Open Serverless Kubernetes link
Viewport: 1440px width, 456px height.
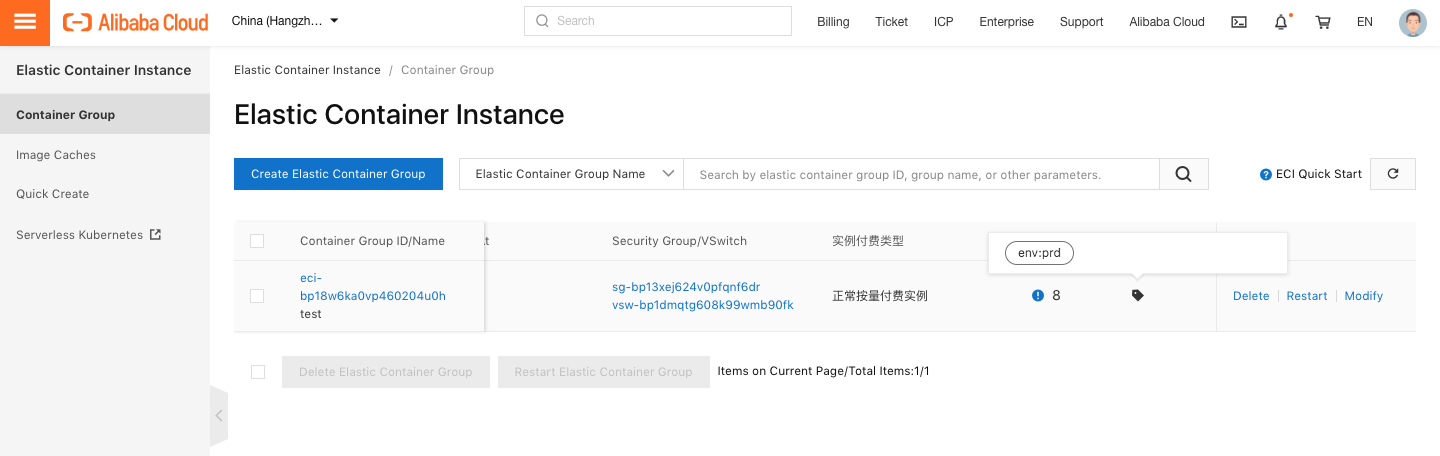pyautogui.click(x=80, y=235)
